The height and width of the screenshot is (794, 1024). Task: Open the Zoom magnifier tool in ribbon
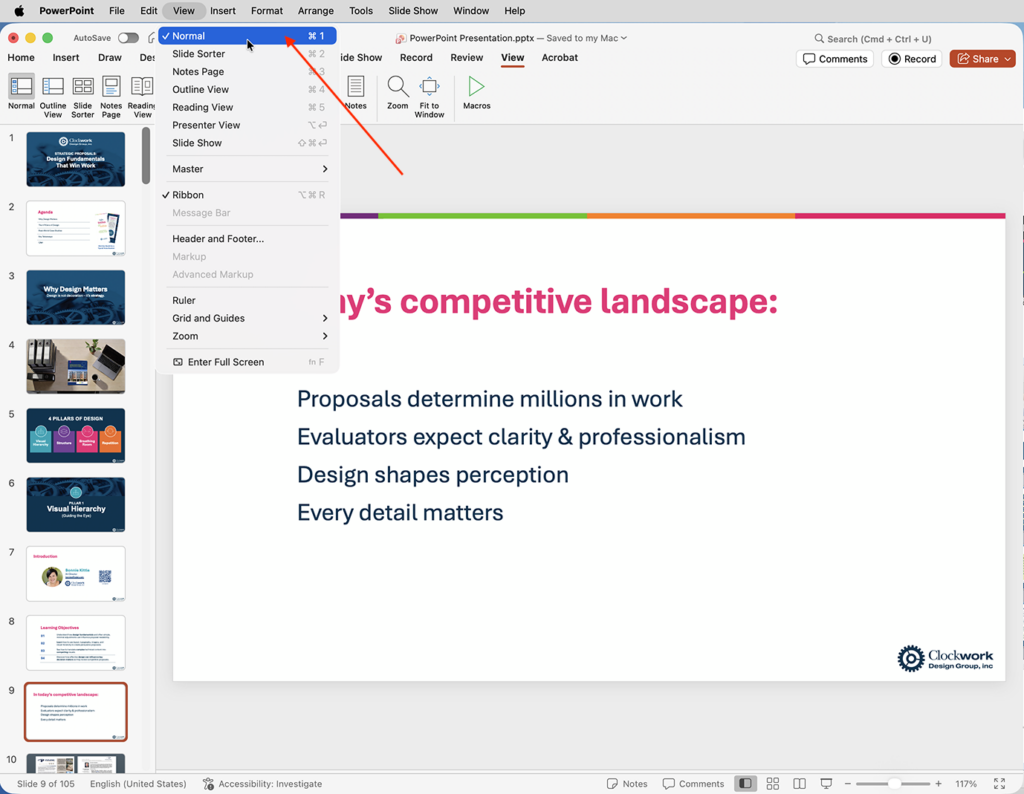398,86
